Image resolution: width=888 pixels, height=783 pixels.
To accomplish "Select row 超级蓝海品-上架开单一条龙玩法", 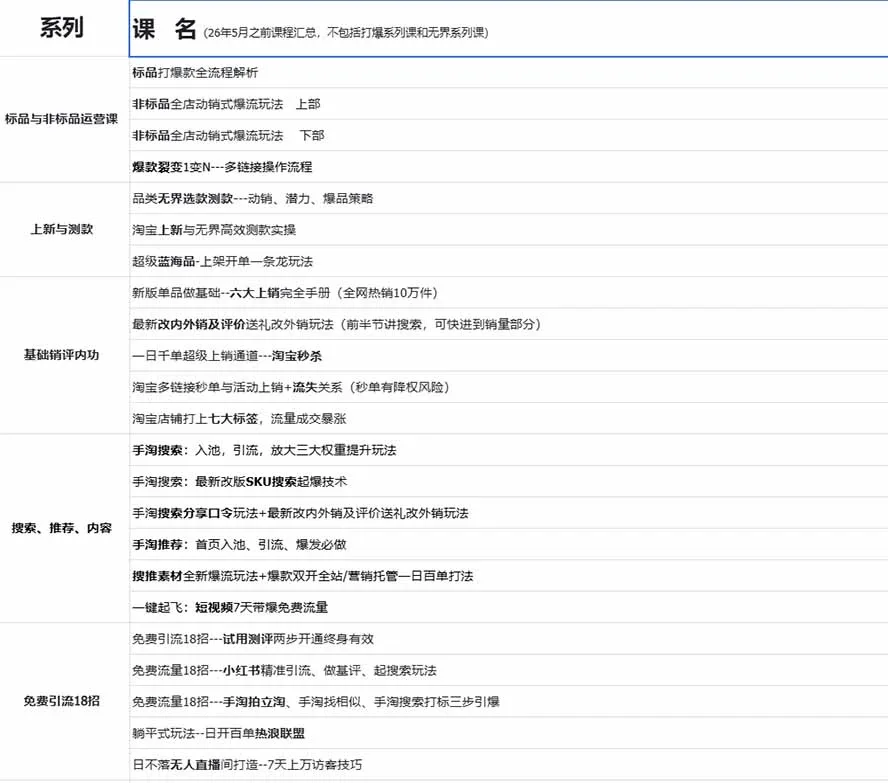I will [x=509, y=261].
